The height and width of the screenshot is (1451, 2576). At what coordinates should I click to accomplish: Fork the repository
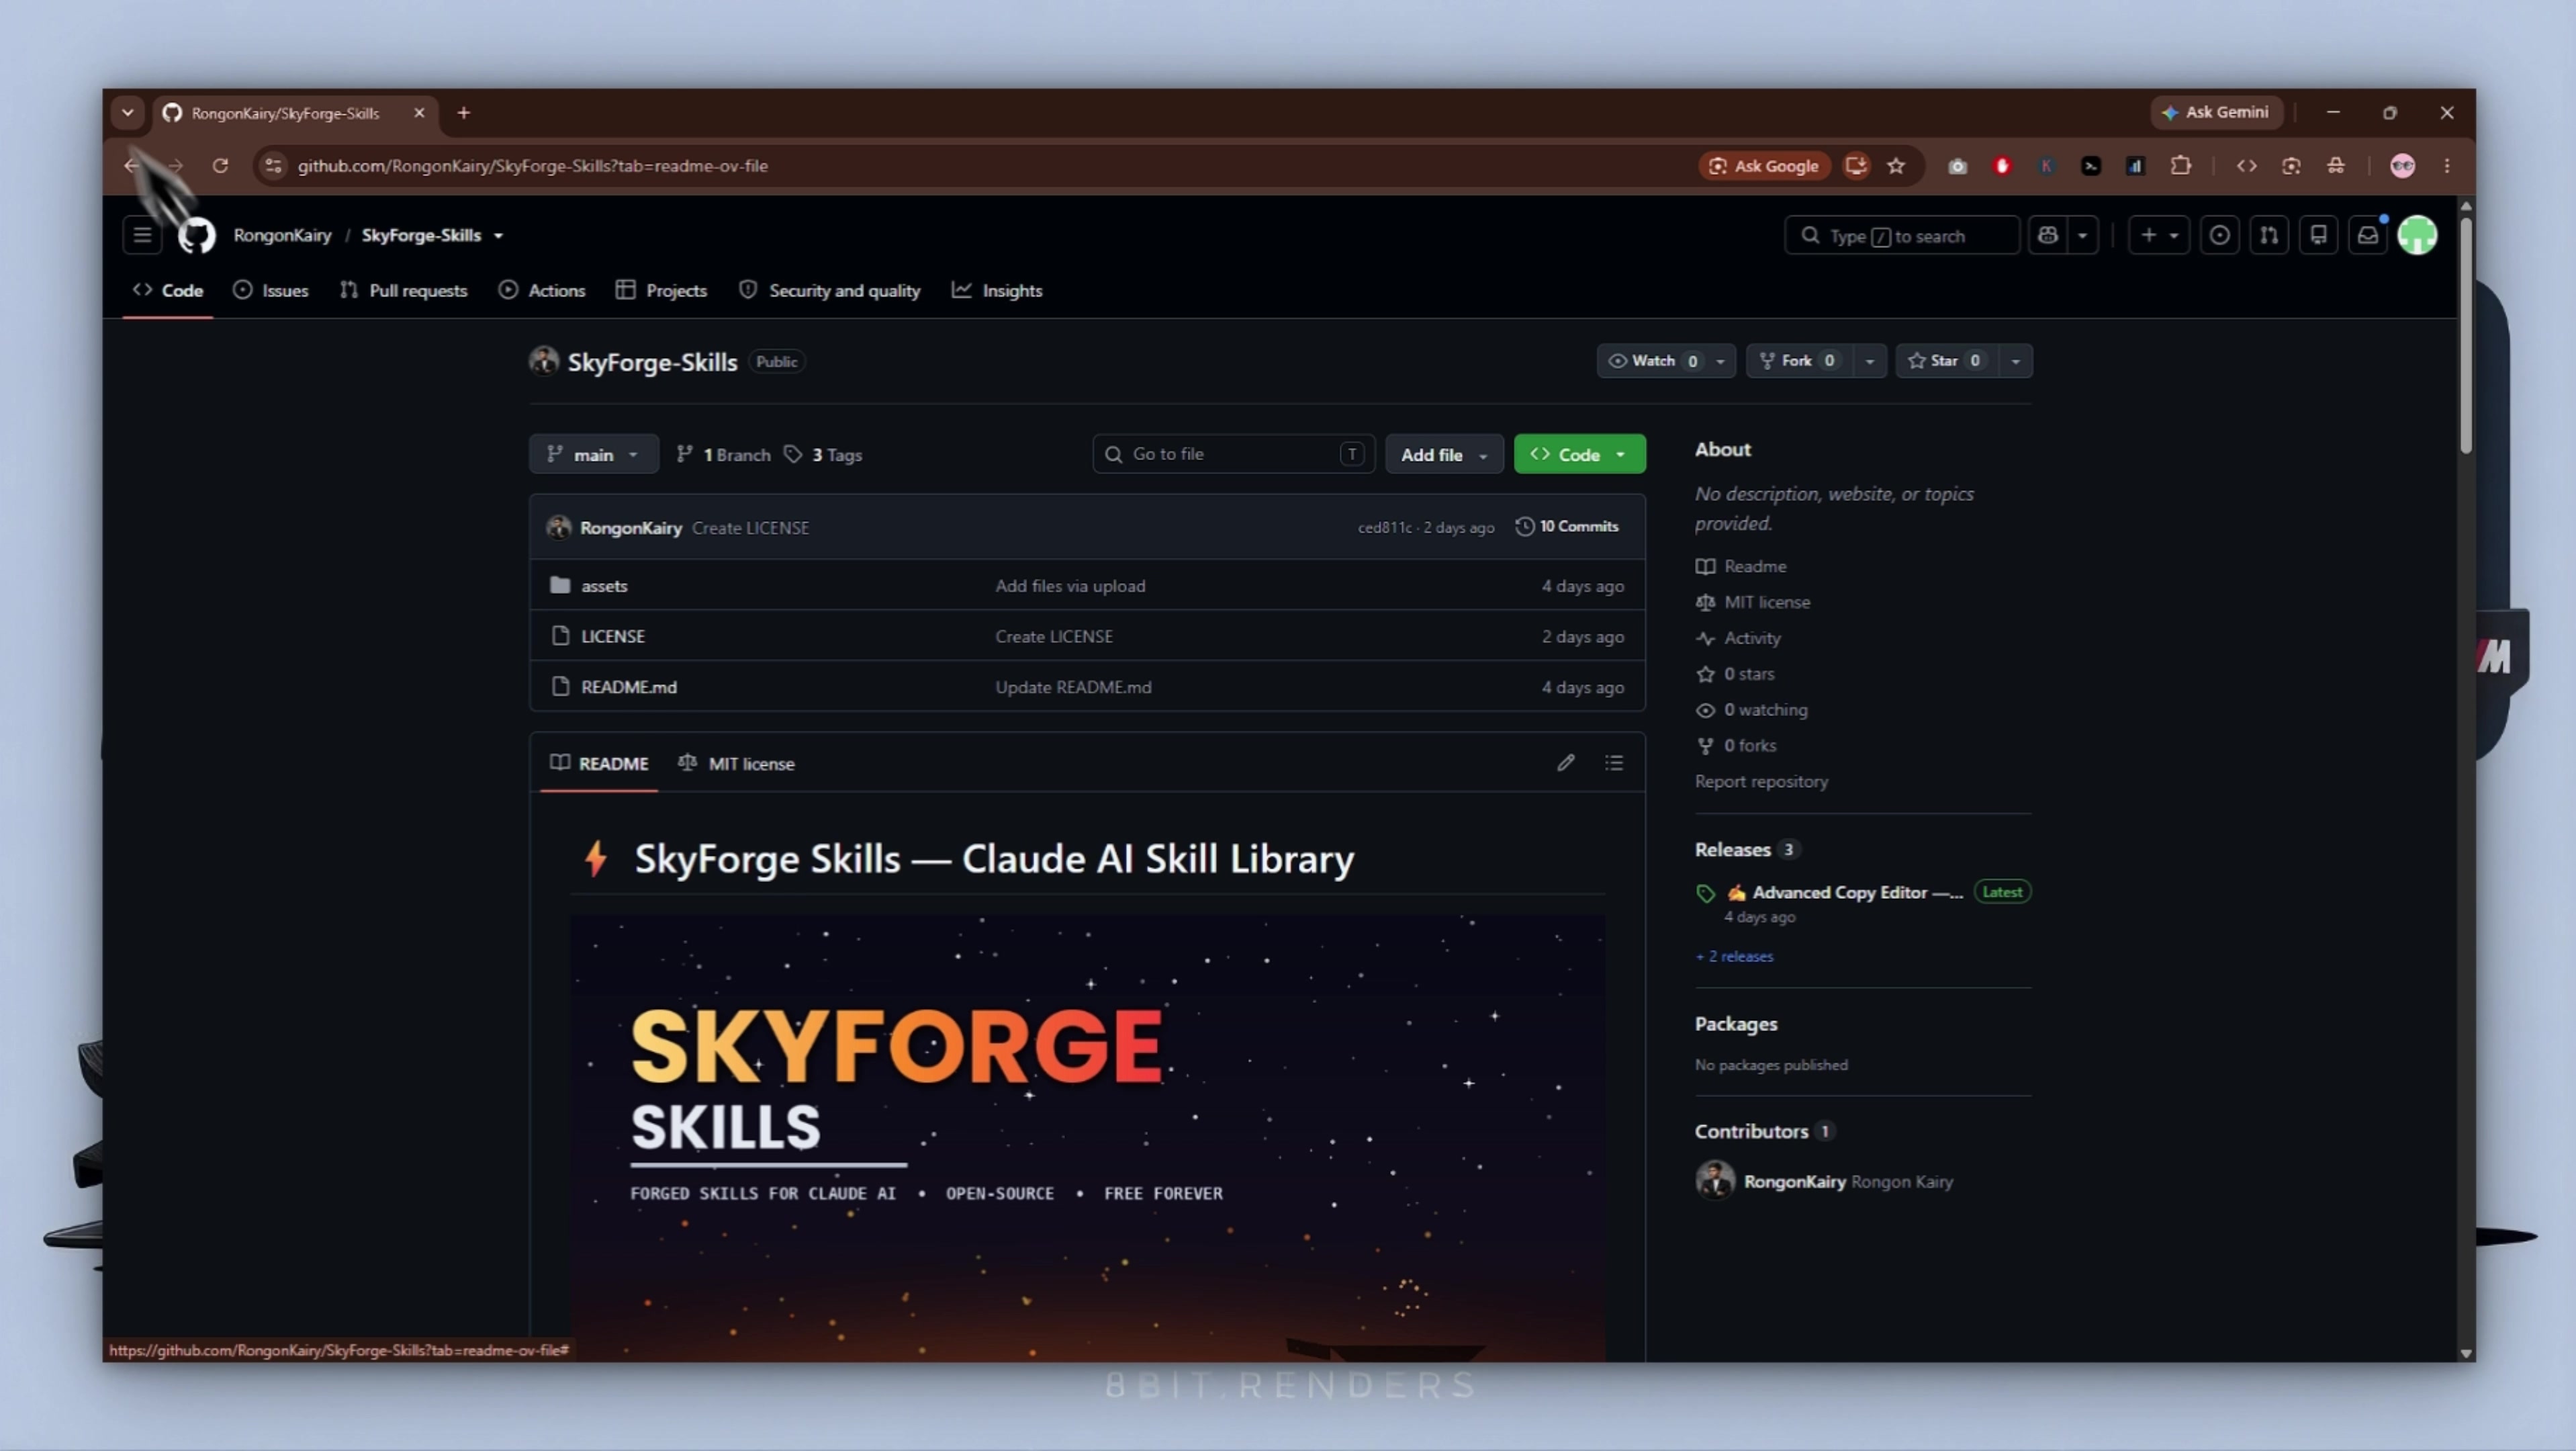(x=1800, y=361)
